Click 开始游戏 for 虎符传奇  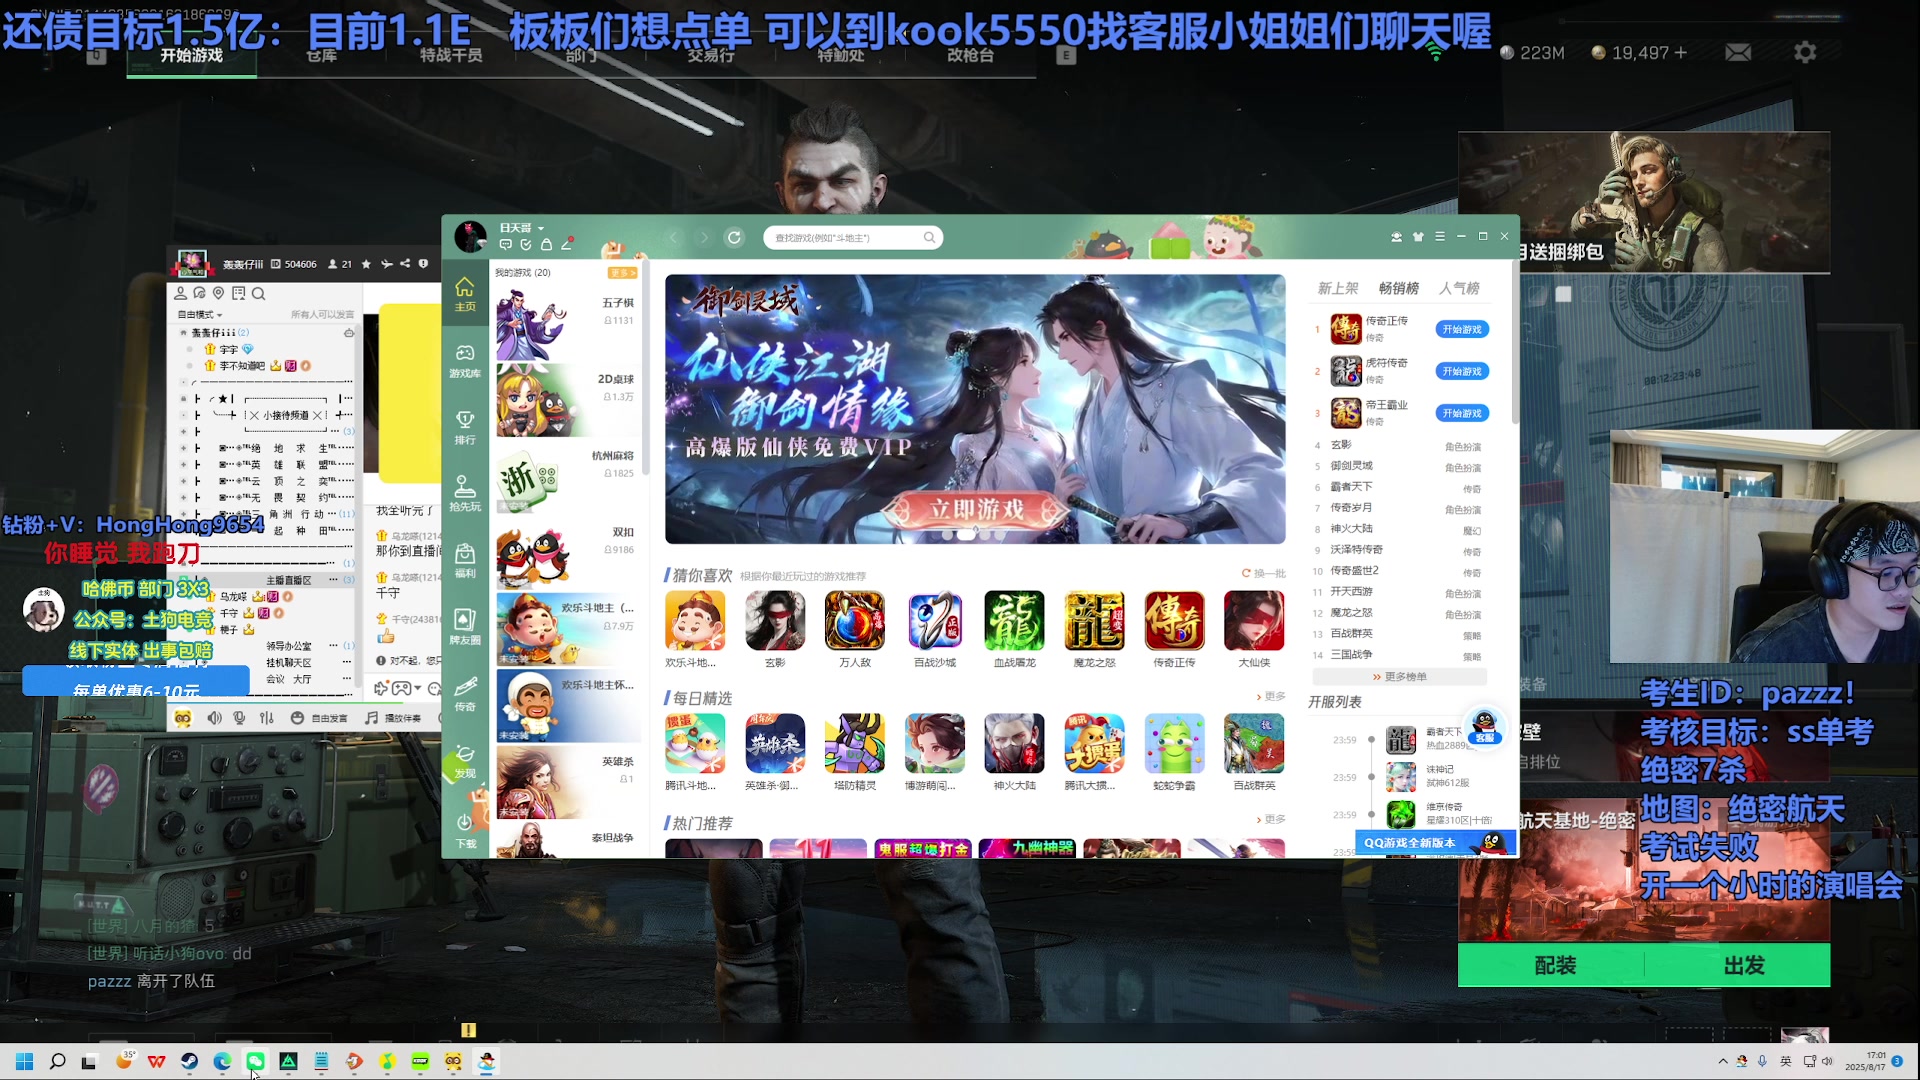click(x=1462, y=371)
